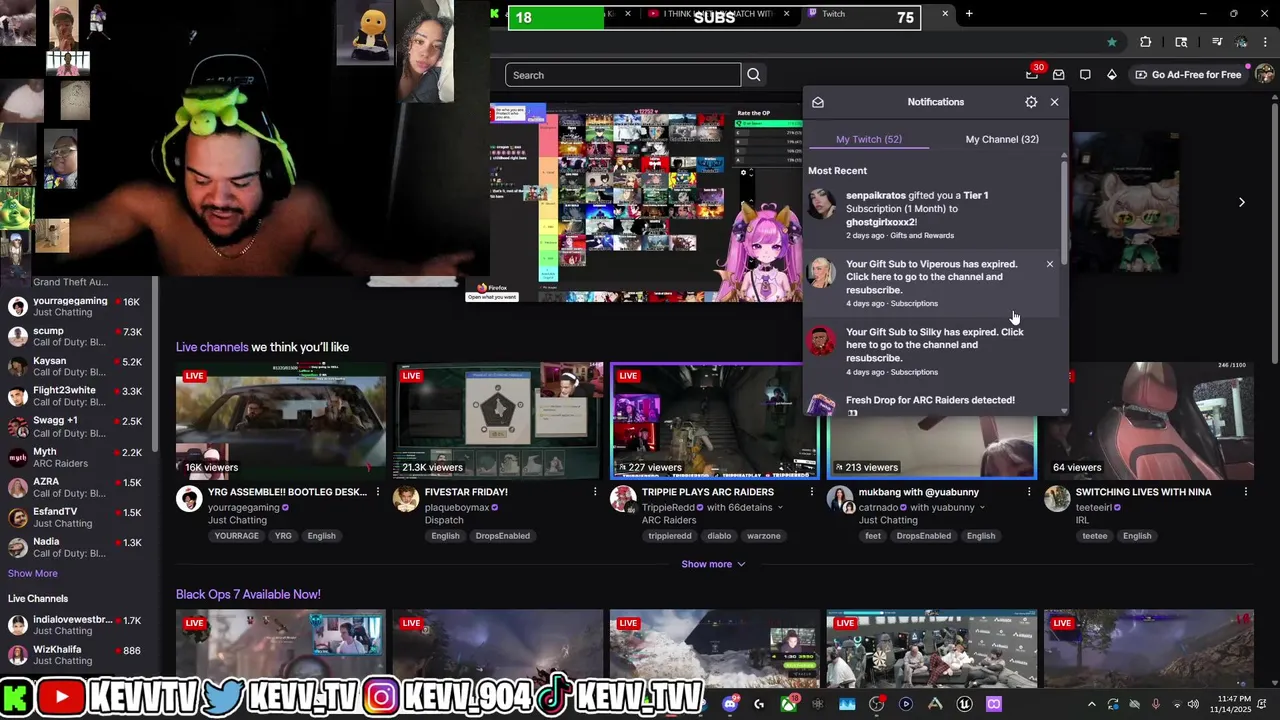The height and width of the screenshot is (720, 1280).
Task: Switch to My Channel (32) tab
Action: [1002, 139]
